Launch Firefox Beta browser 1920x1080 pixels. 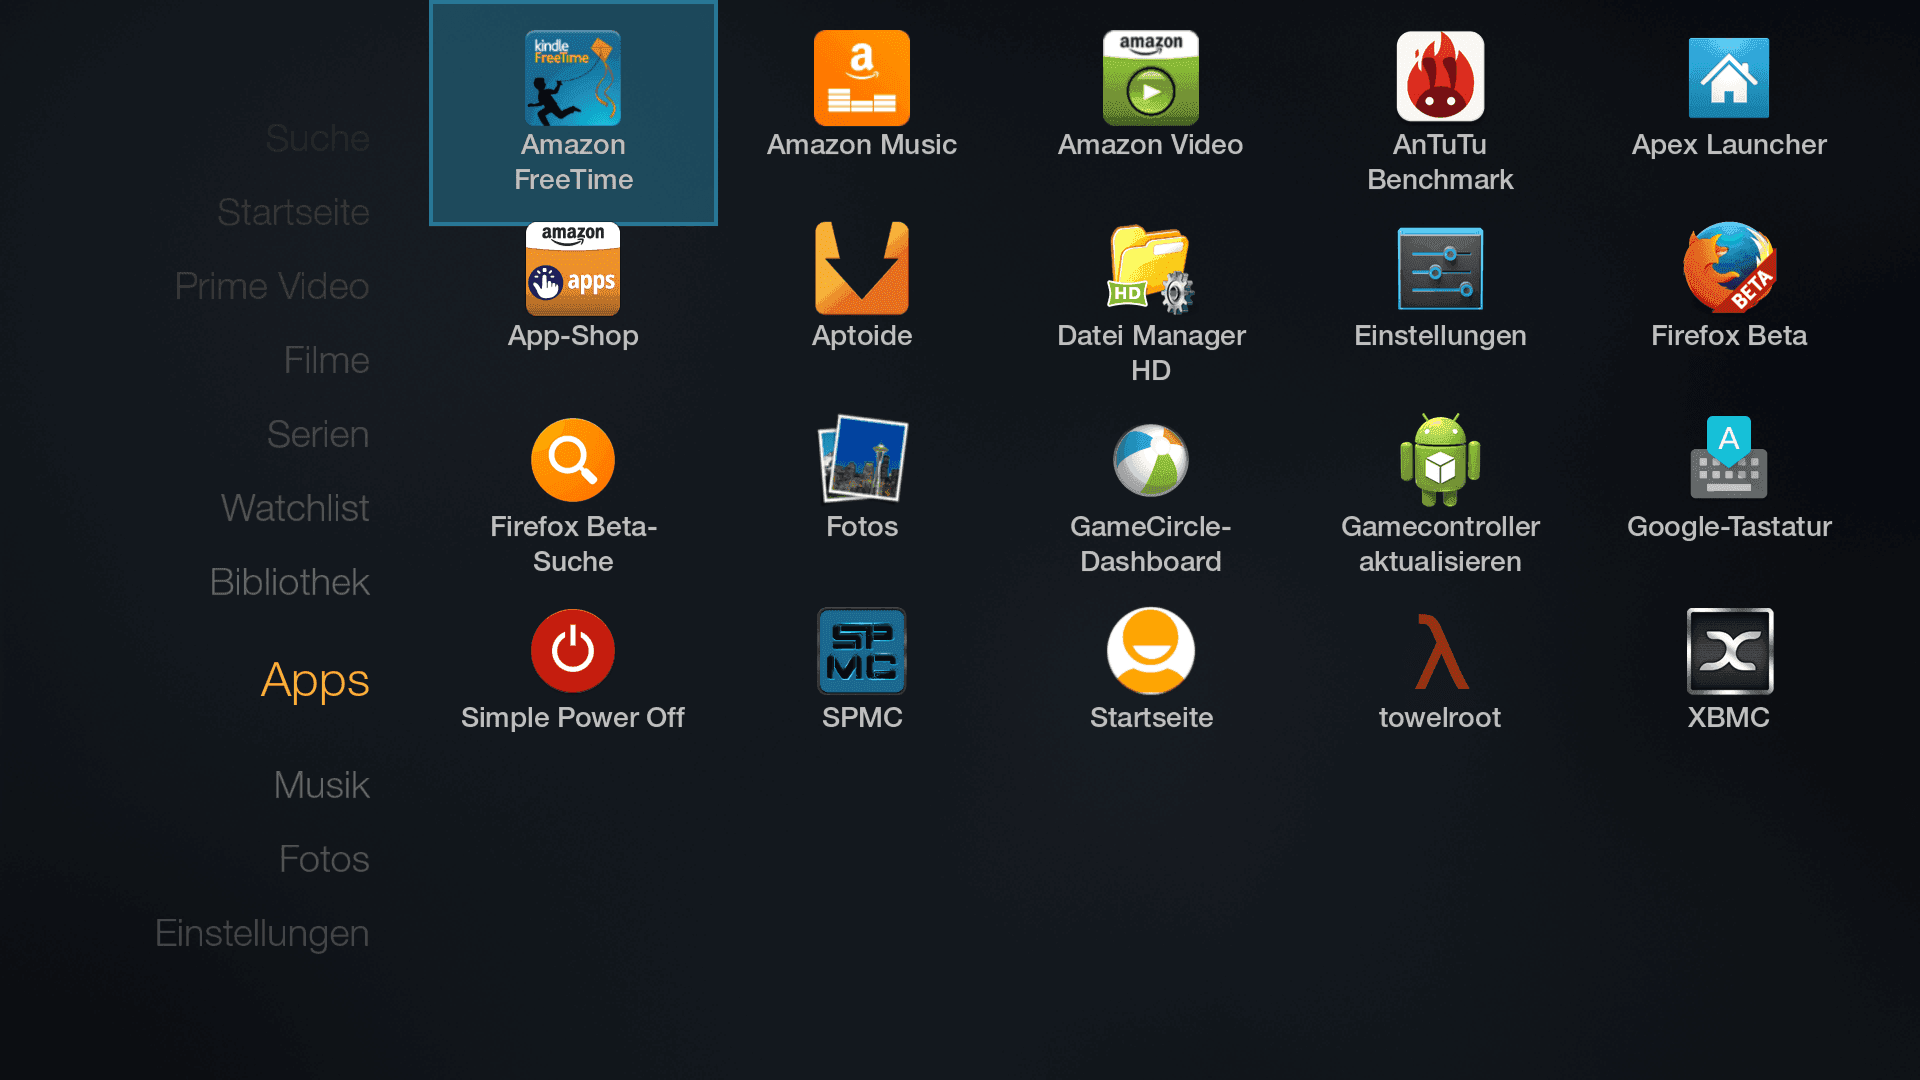1728,269
